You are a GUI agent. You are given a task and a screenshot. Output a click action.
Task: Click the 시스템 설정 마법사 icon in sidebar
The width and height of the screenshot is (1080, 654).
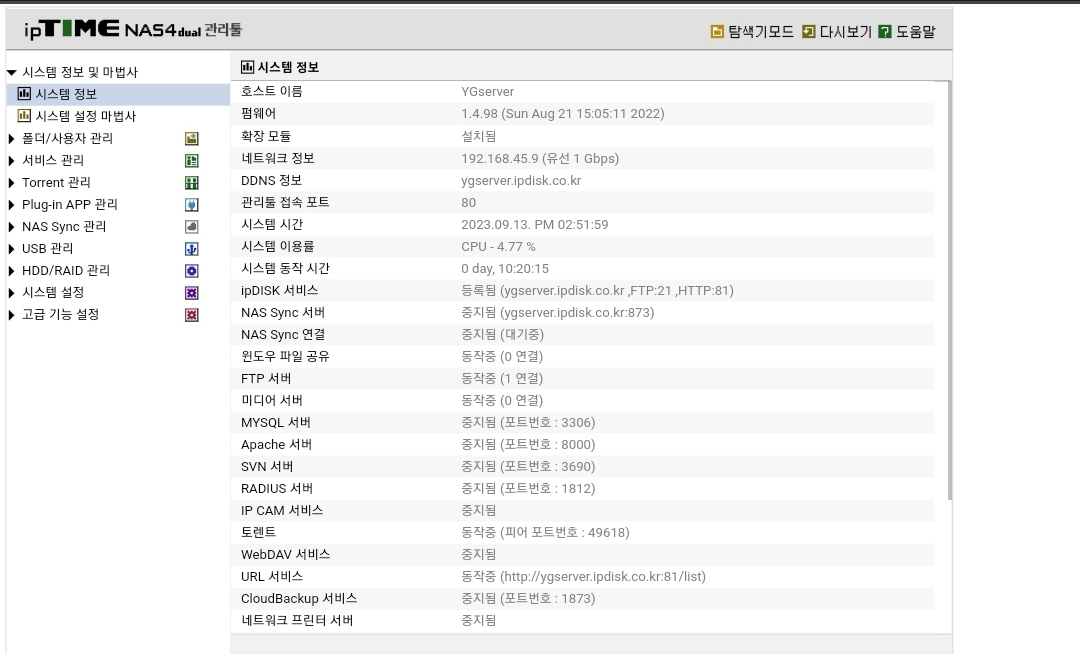pos(24,116)
